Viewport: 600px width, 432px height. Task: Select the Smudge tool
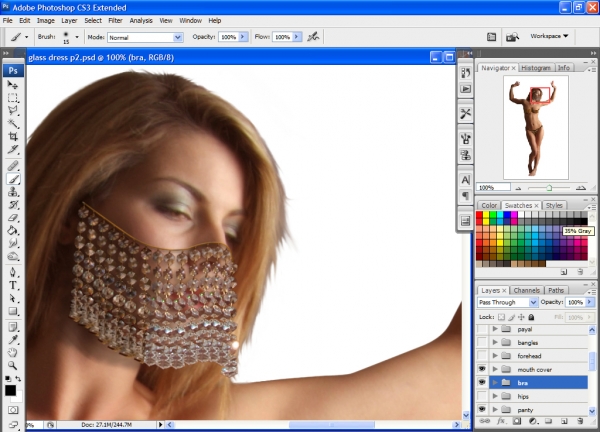(x=13, y=243)
